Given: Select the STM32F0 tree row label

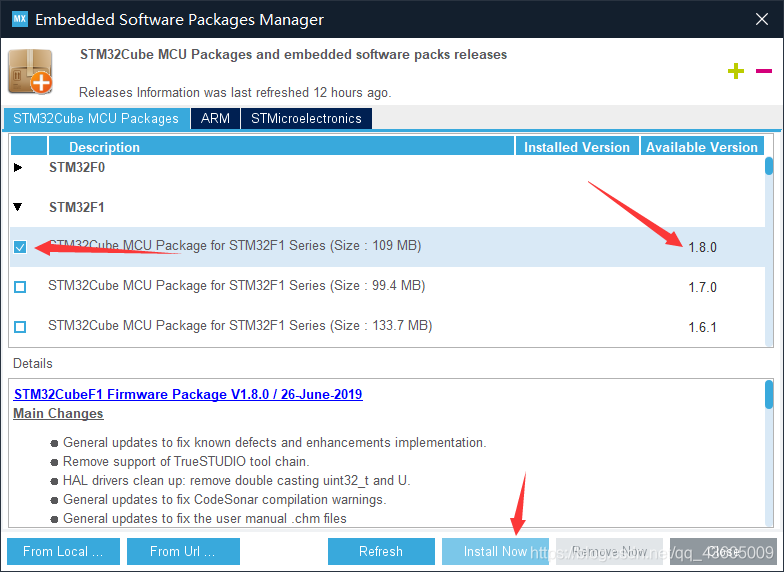Looking at the screenshot, I should pyautogui.click(x=77, y=168).
